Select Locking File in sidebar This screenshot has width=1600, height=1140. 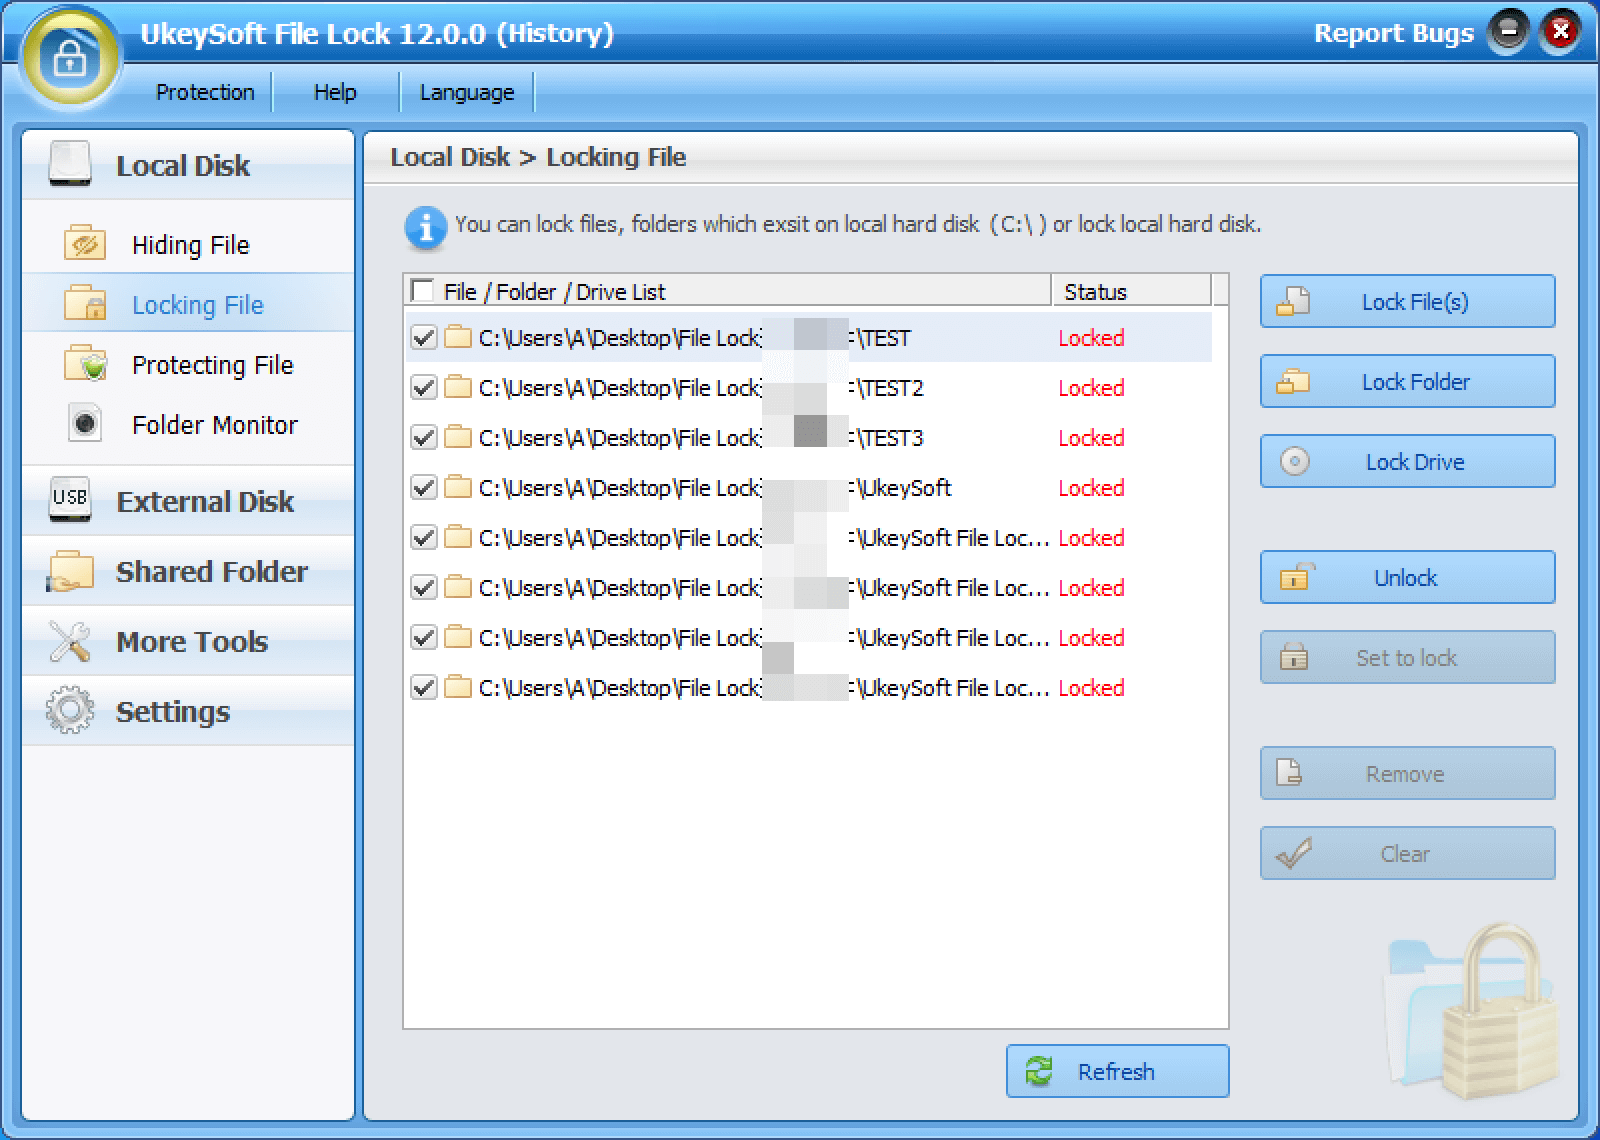click(x=188, y=304)
